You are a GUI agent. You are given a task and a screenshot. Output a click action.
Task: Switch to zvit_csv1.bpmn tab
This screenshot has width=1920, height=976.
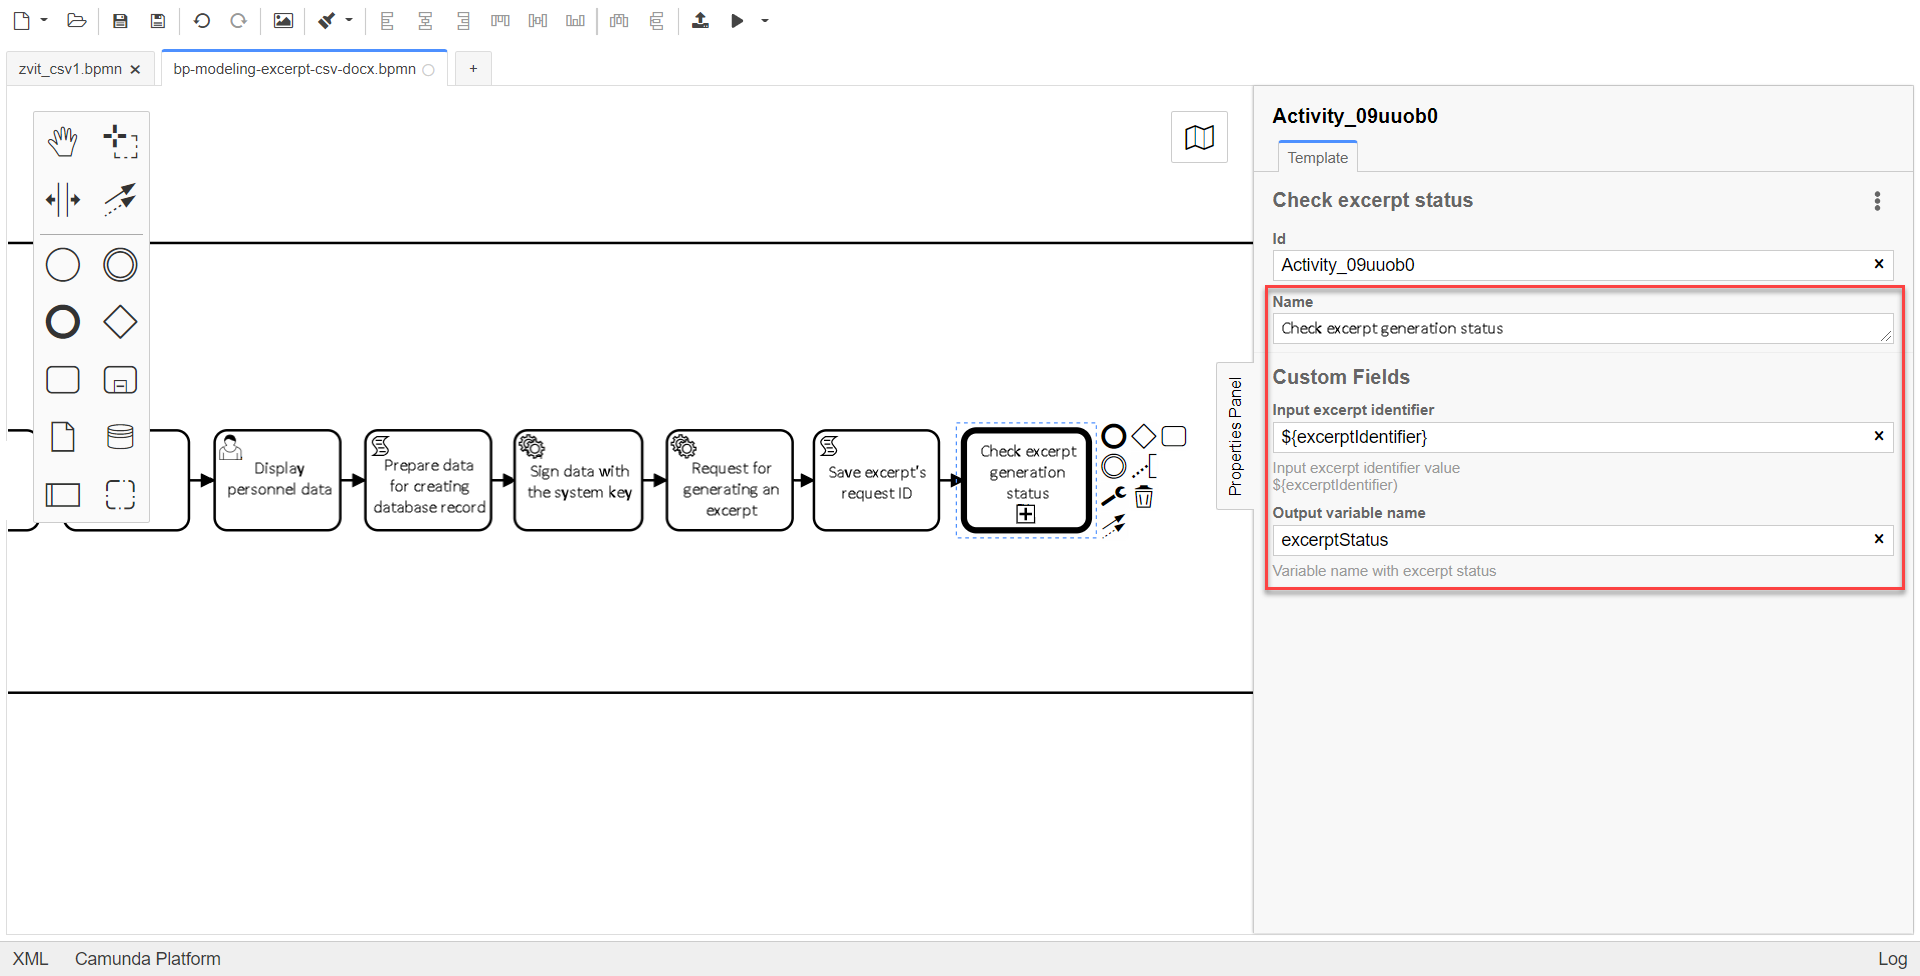tap(70, 69)
